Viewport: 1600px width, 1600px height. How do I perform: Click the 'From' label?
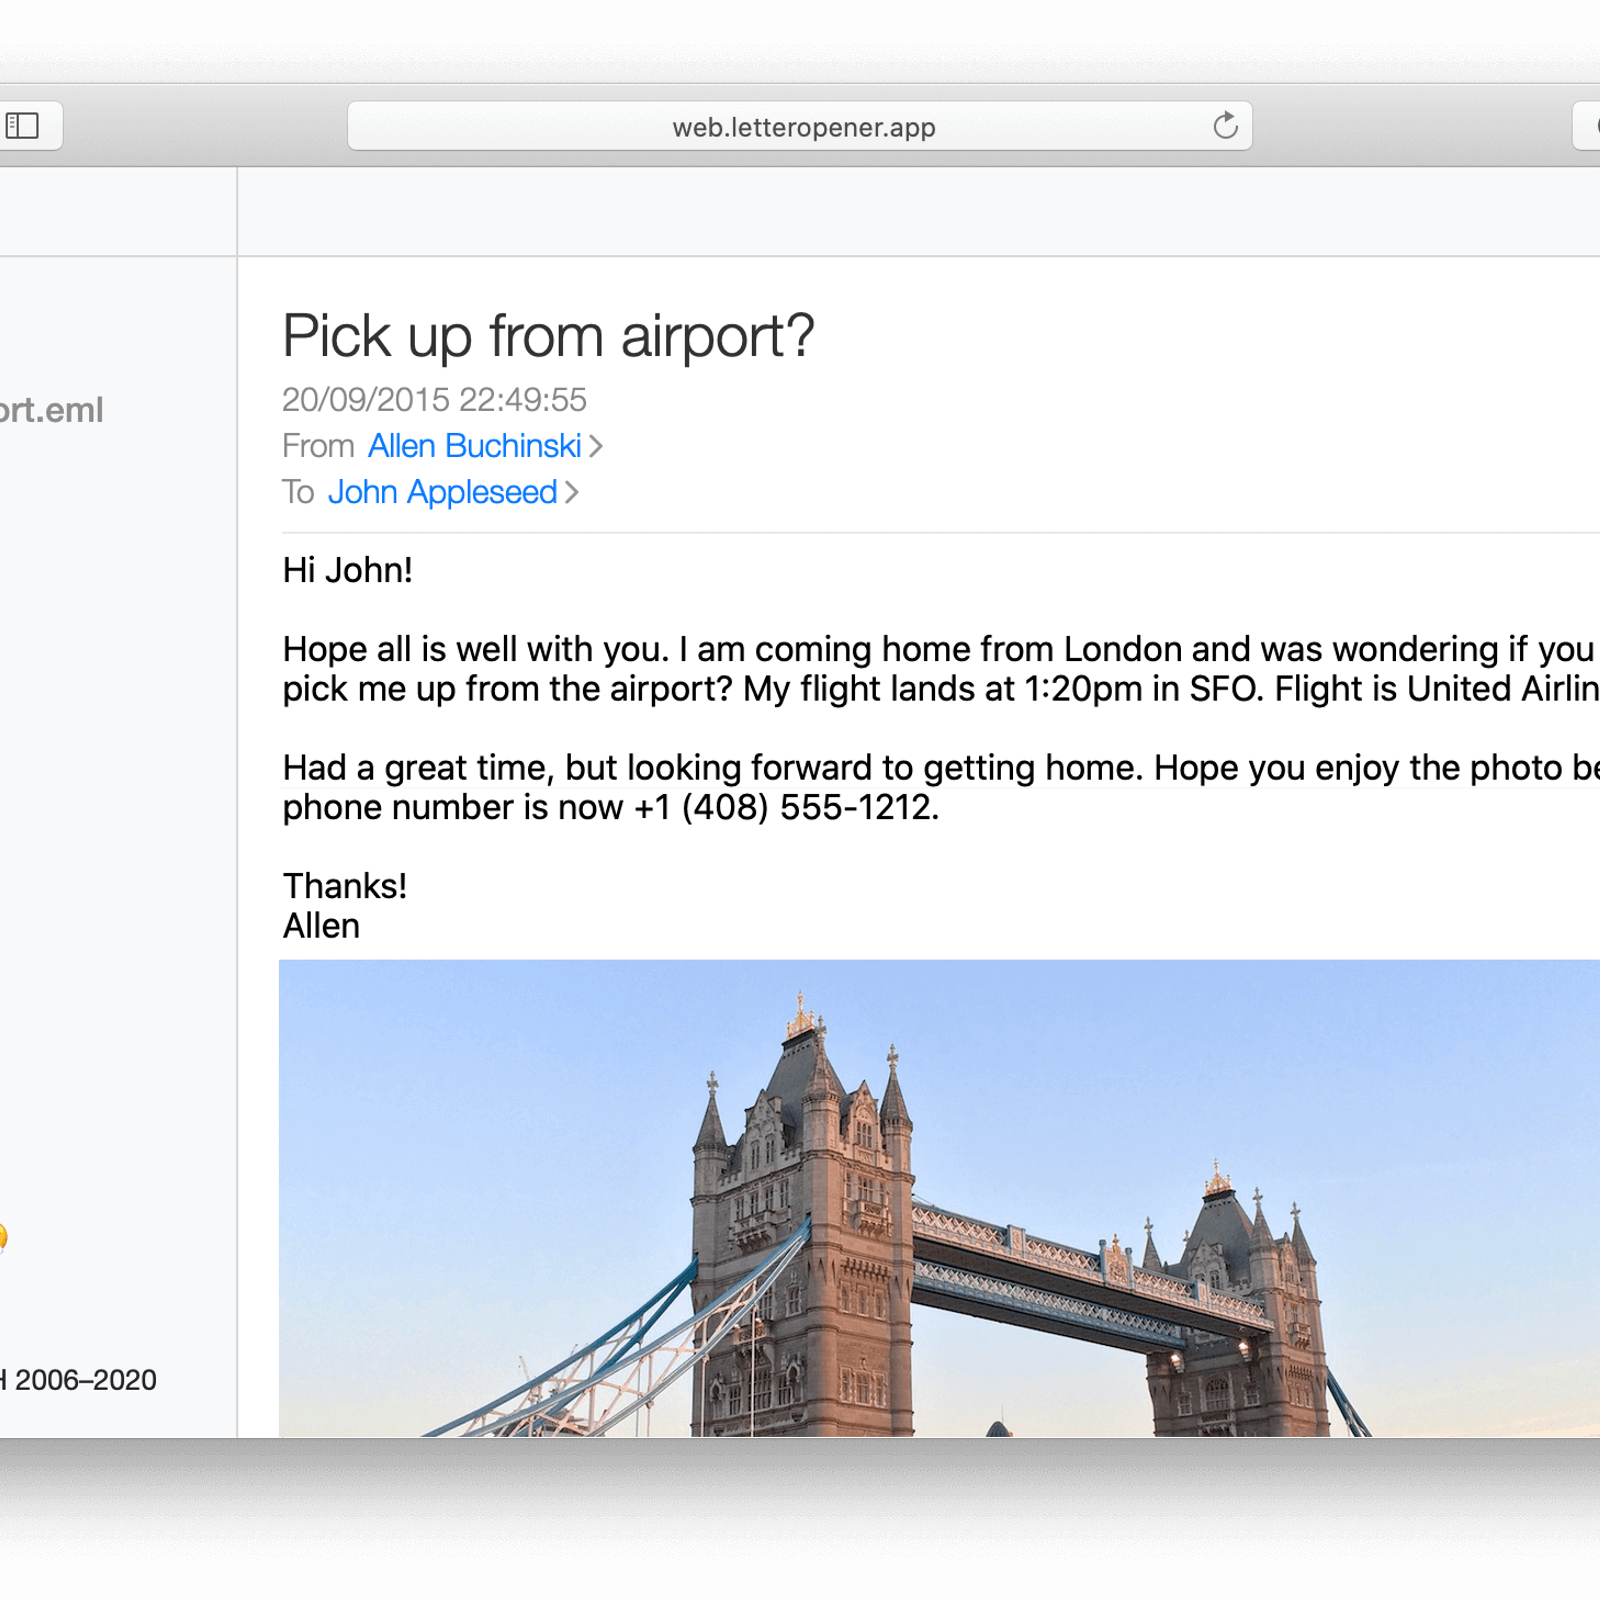click(x=318, y=446)
